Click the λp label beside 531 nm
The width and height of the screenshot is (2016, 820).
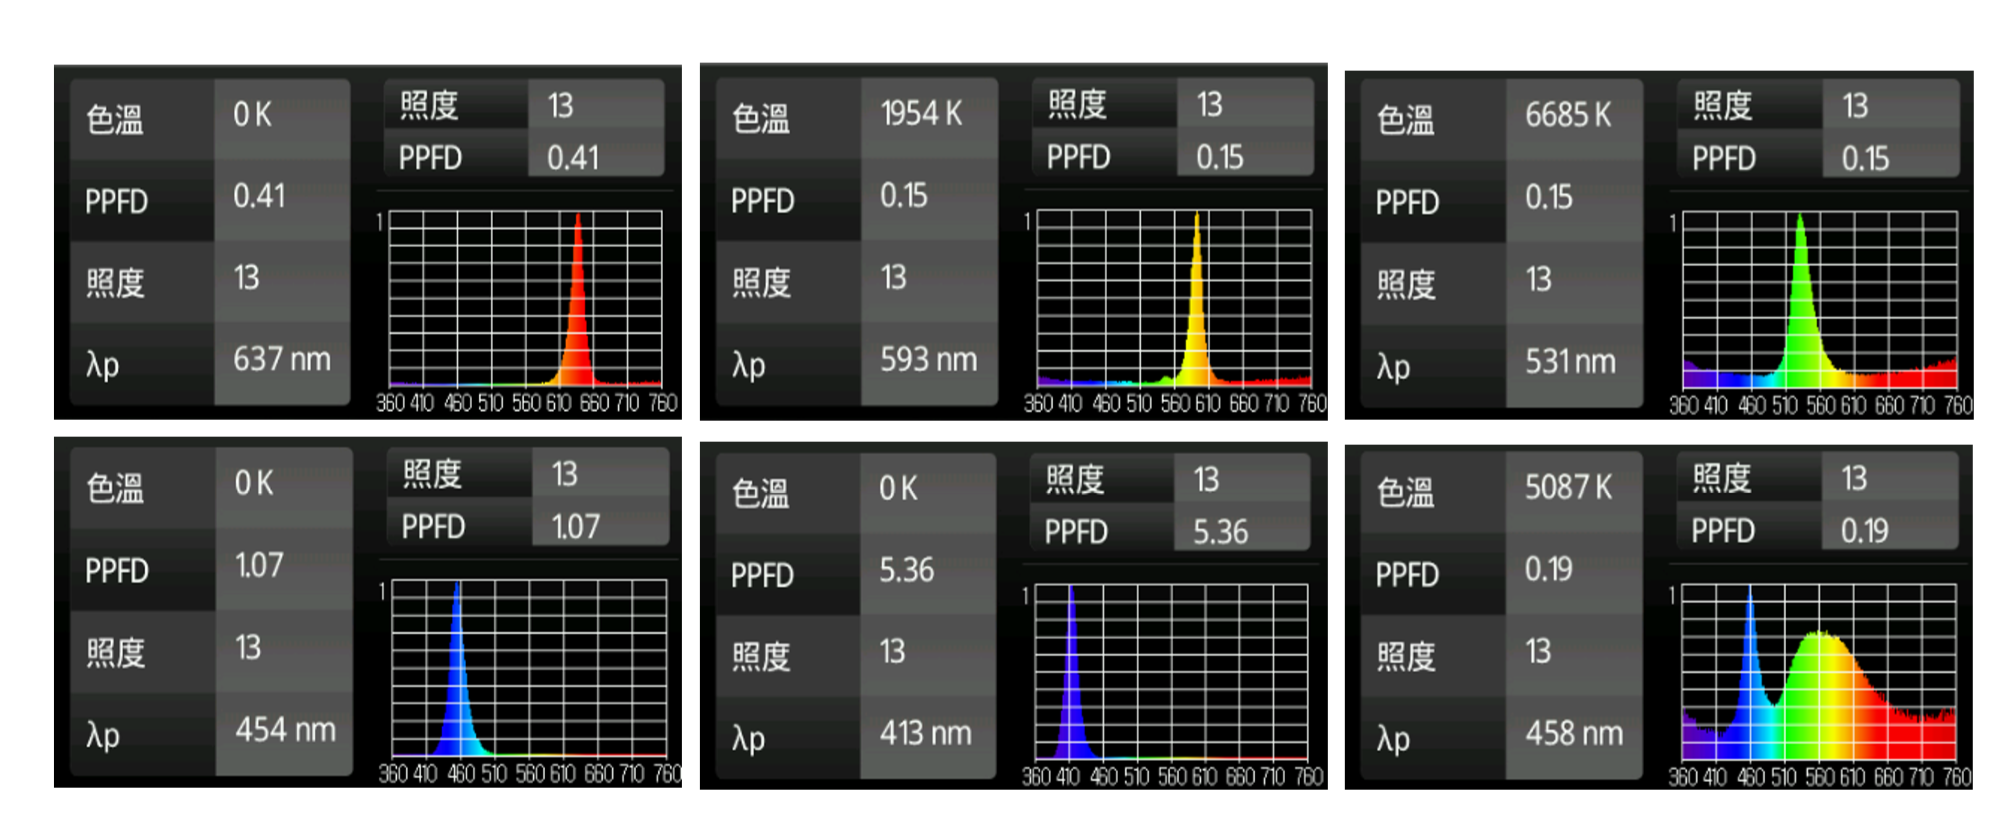pyautogui.click(x=1394, y=367)
